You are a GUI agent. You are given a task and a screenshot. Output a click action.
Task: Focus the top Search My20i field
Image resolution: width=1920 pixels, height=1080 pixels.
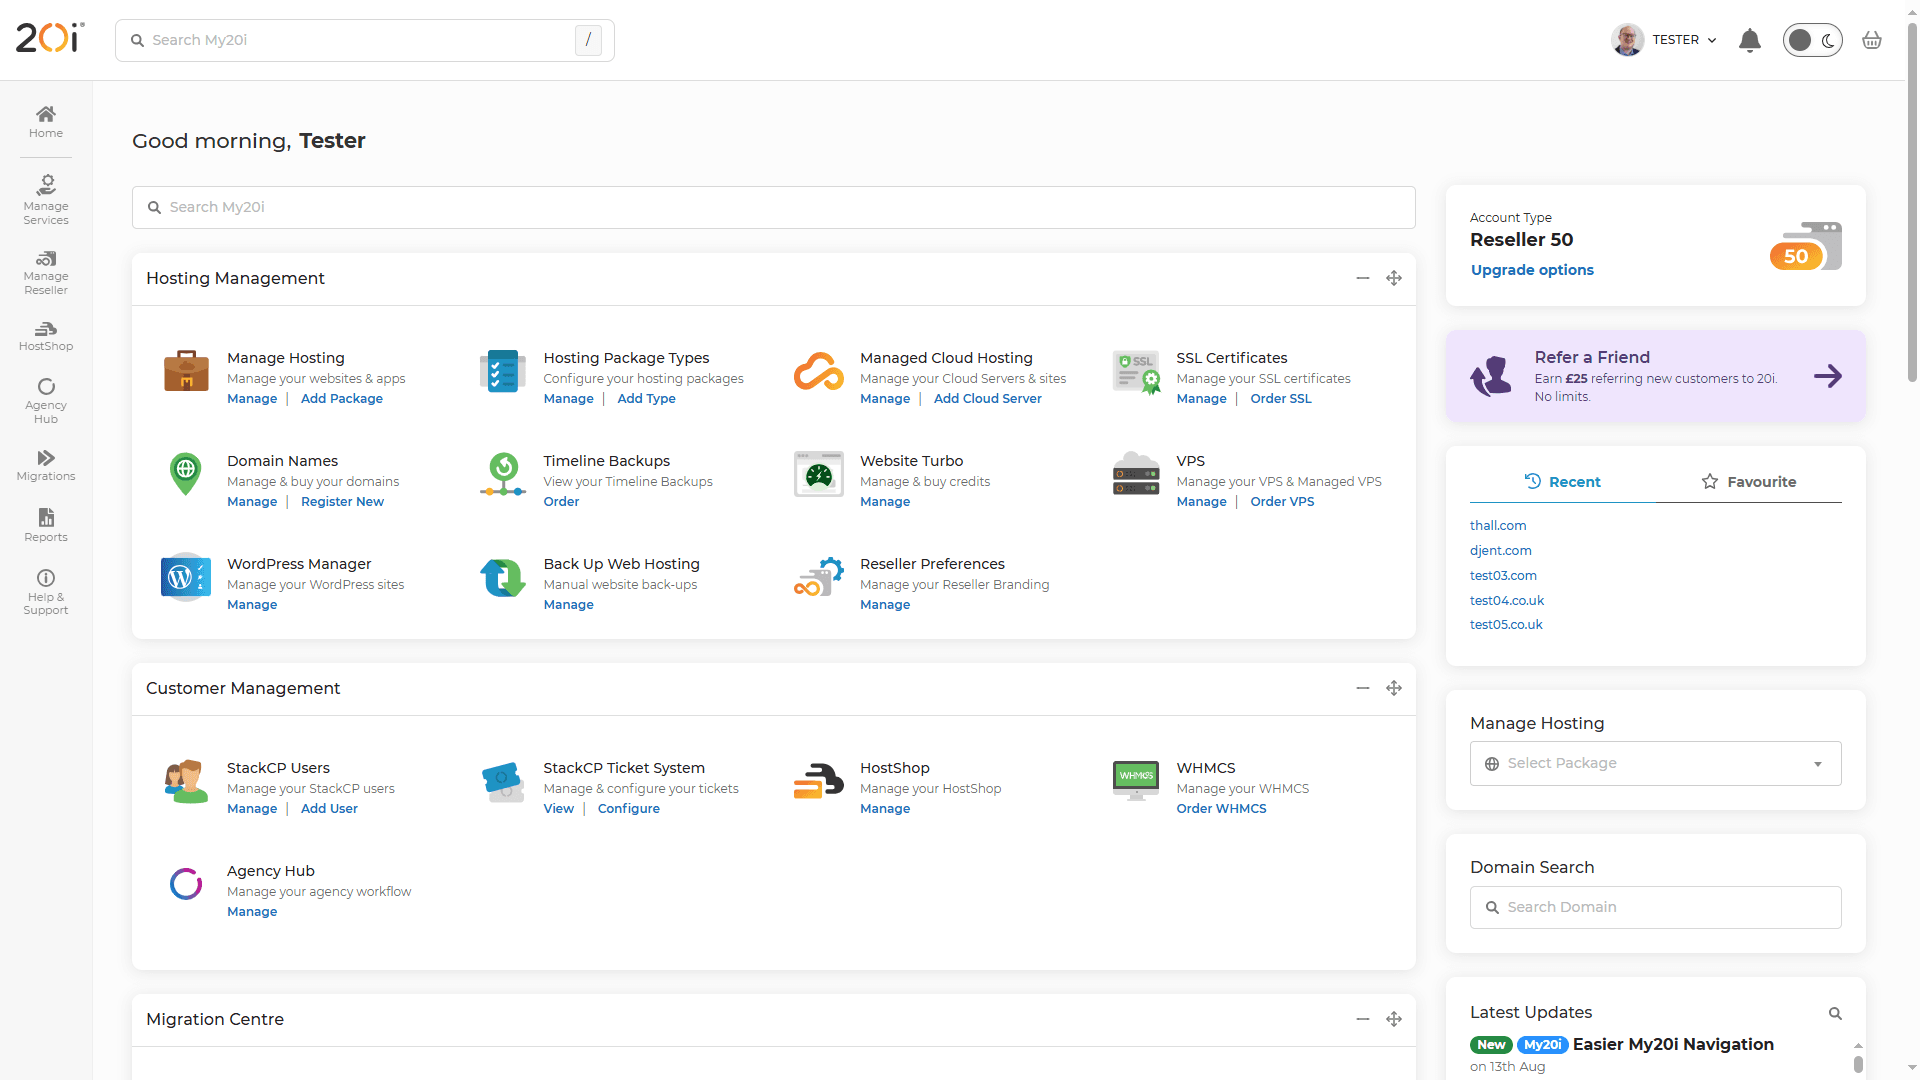(x=365, y=40)
